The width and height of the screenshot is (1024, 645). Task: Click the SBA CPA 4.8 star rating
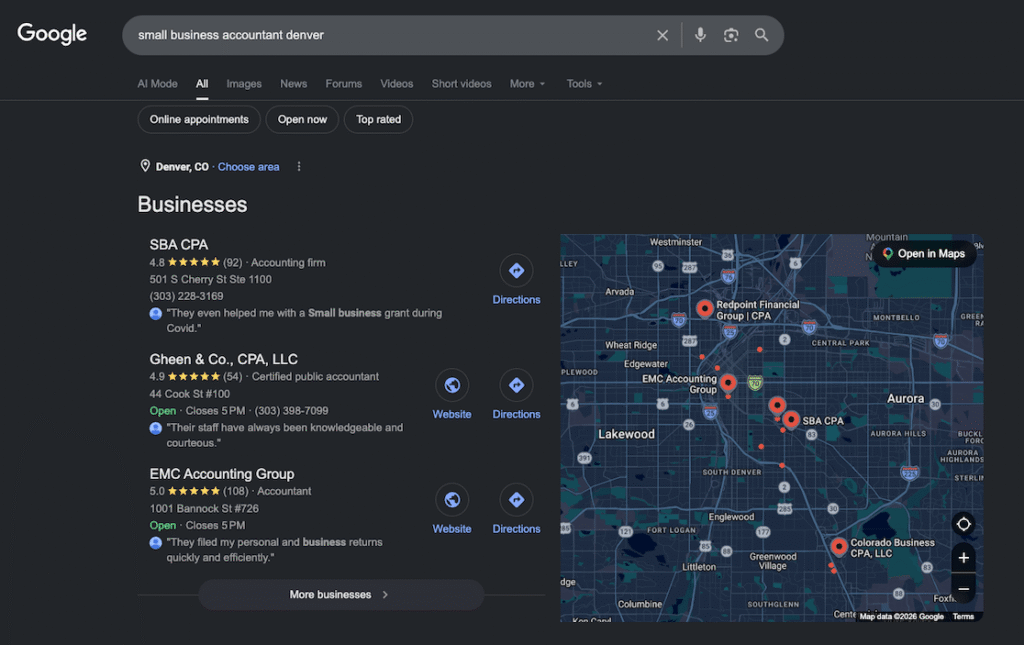coord(195,262)
